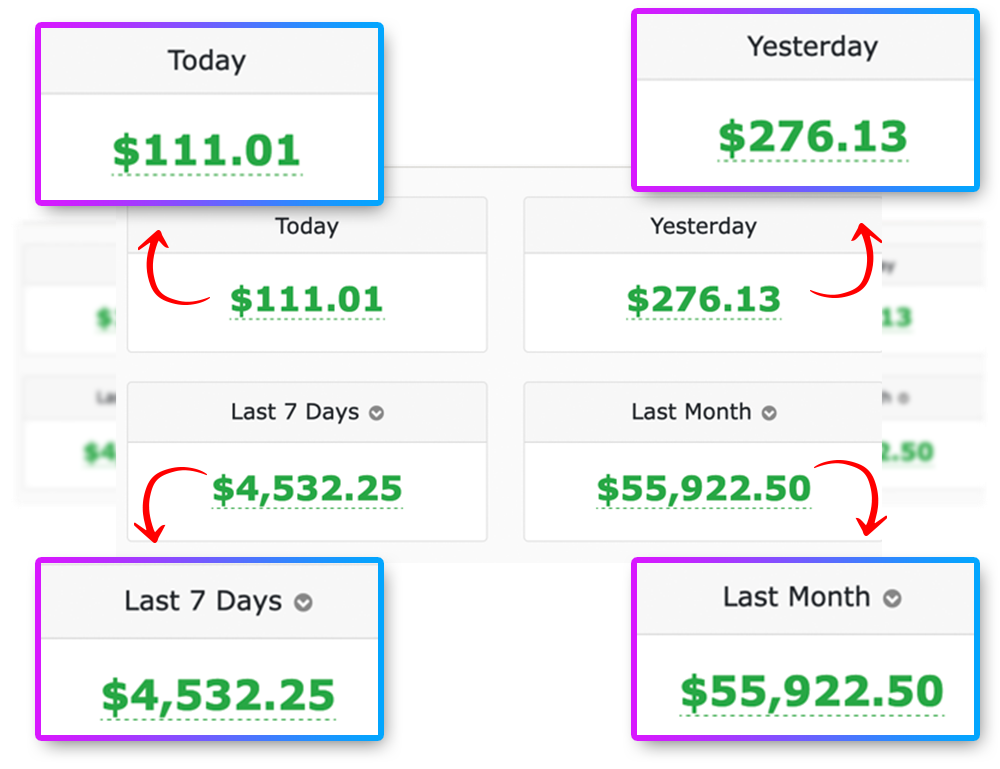1000x769 pixels.
Task: Expand Last Month dropdown arrow in center panel
Action: (x=769, y=413)
